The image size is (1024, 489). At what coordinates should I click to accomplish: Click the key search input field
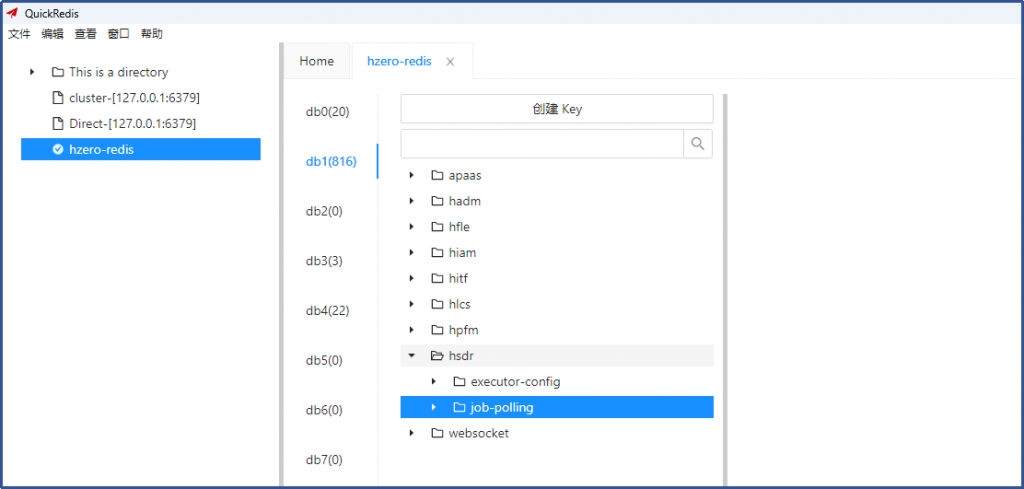[542, 144]
